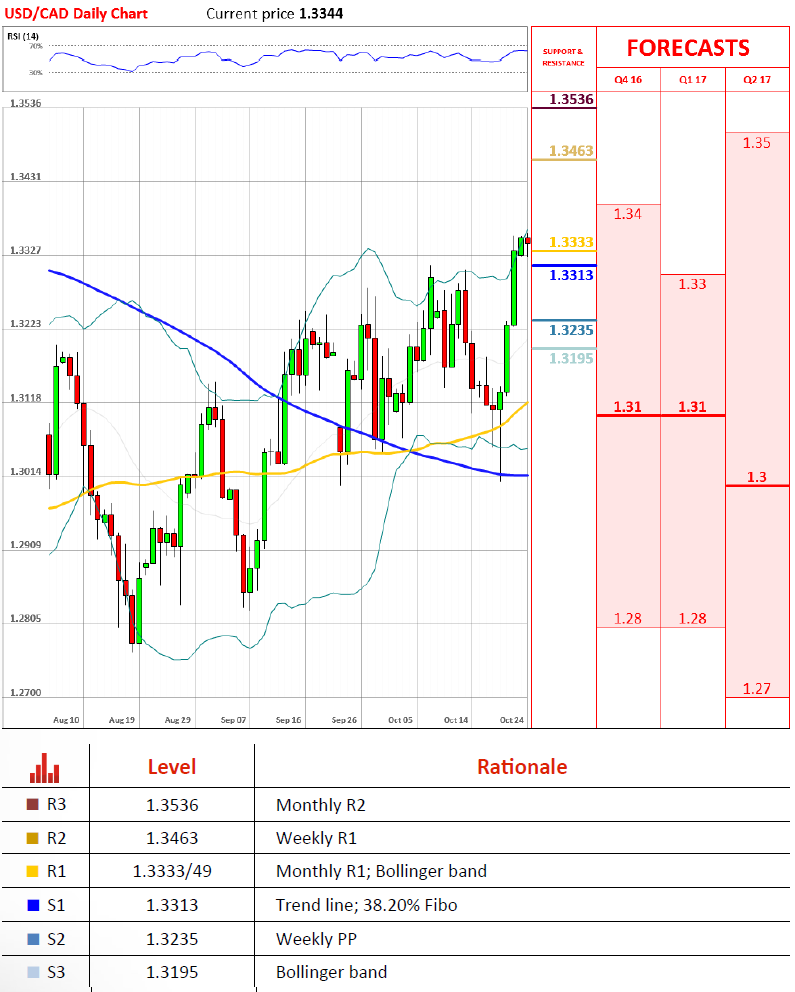Click the Q4 16 forecast mean 1.31

click(627, 407)
